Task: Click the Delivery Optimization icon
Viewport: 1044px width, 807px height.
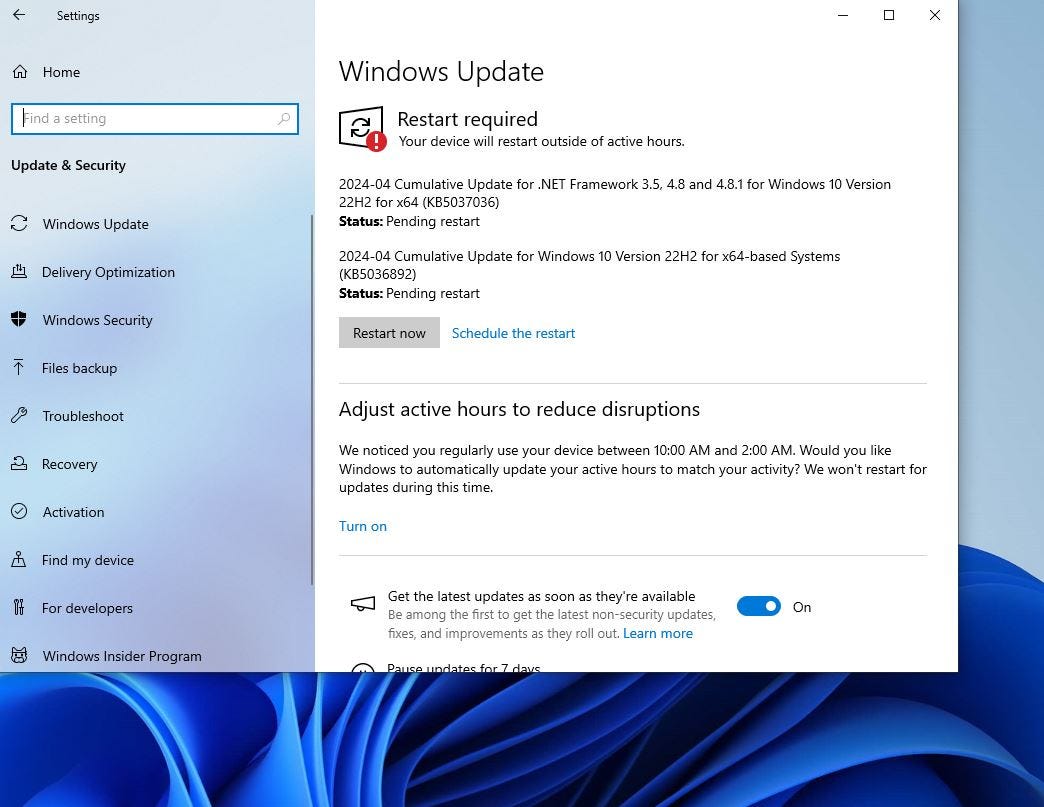Action: click(x=19, y=272)
